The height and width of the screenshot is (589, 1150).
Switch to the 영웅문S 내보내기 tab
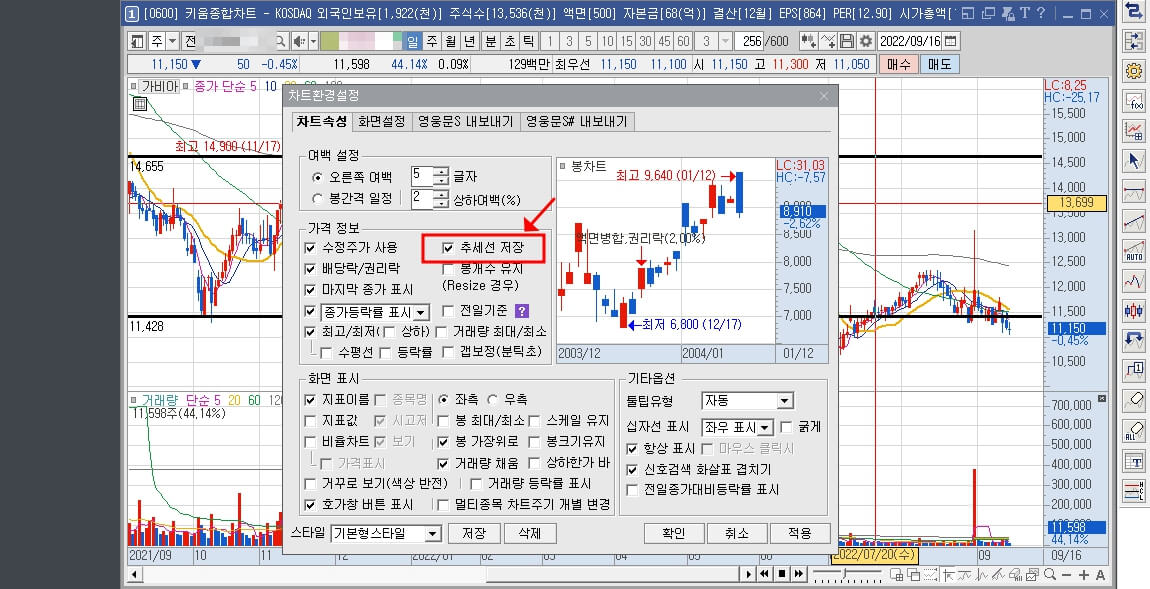(x=465, y=122)
